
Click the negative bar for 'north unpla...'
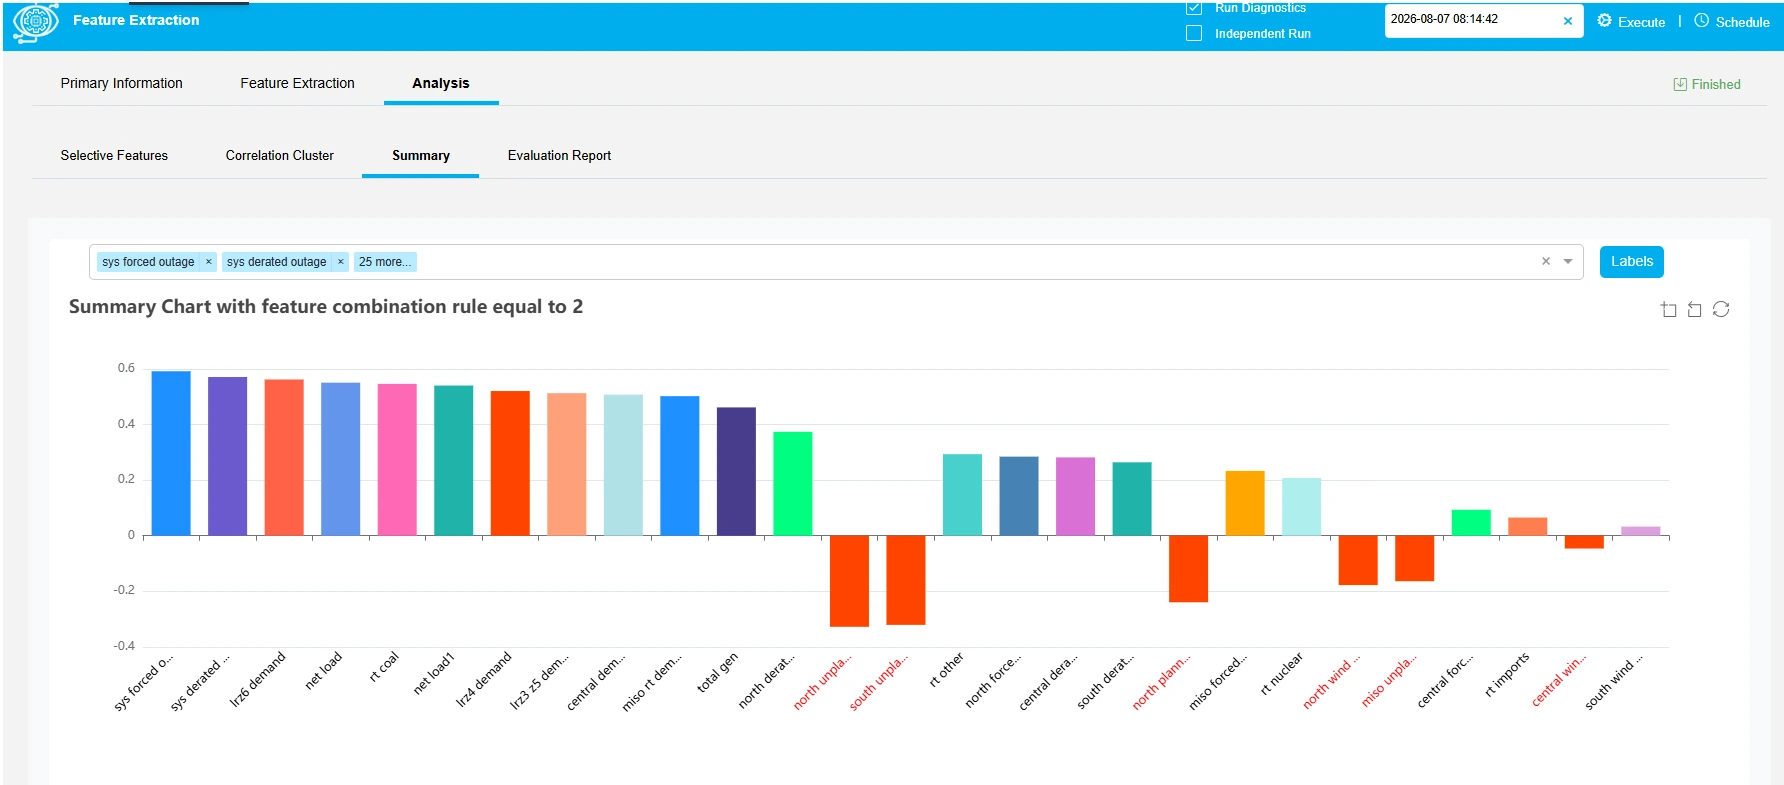pyautogui.click(x=849, y=581)
